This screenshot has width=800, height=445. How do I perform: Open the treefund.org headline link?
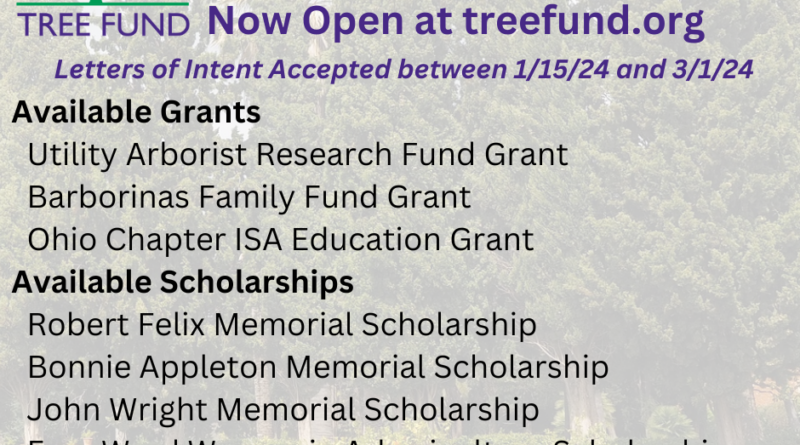point(456,21)
